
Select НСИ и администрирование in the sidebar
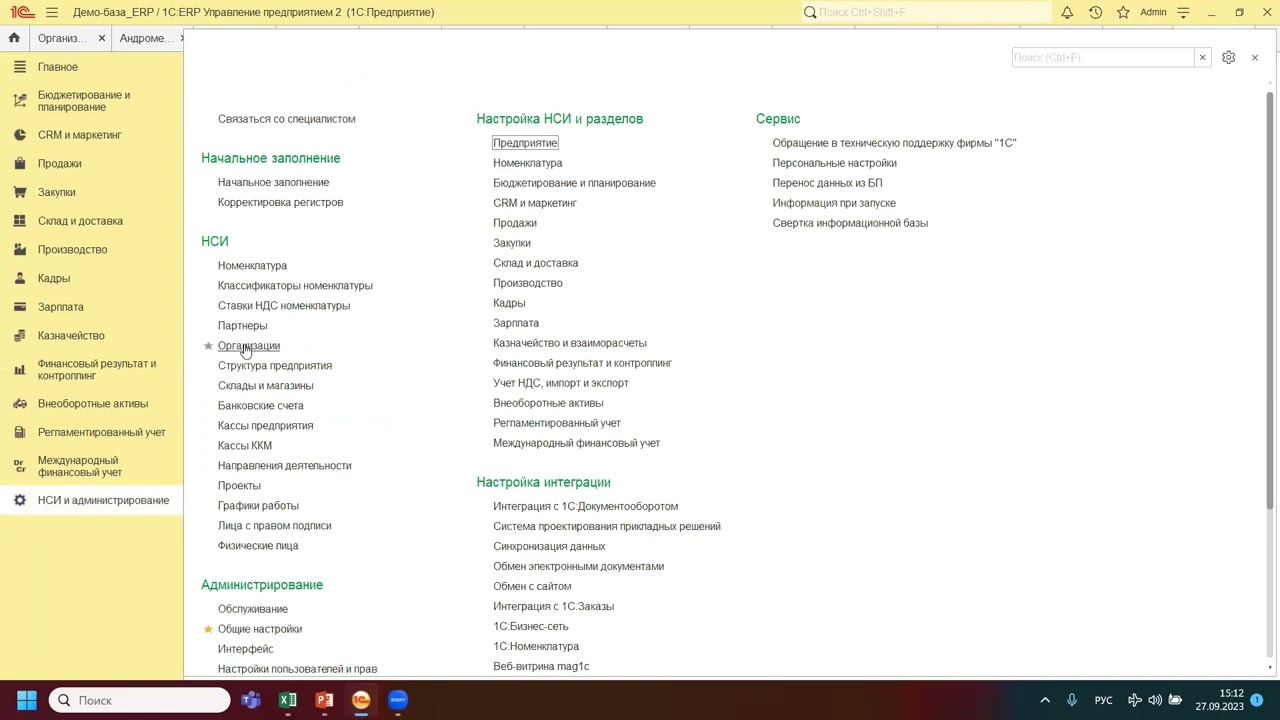(103, 500)
